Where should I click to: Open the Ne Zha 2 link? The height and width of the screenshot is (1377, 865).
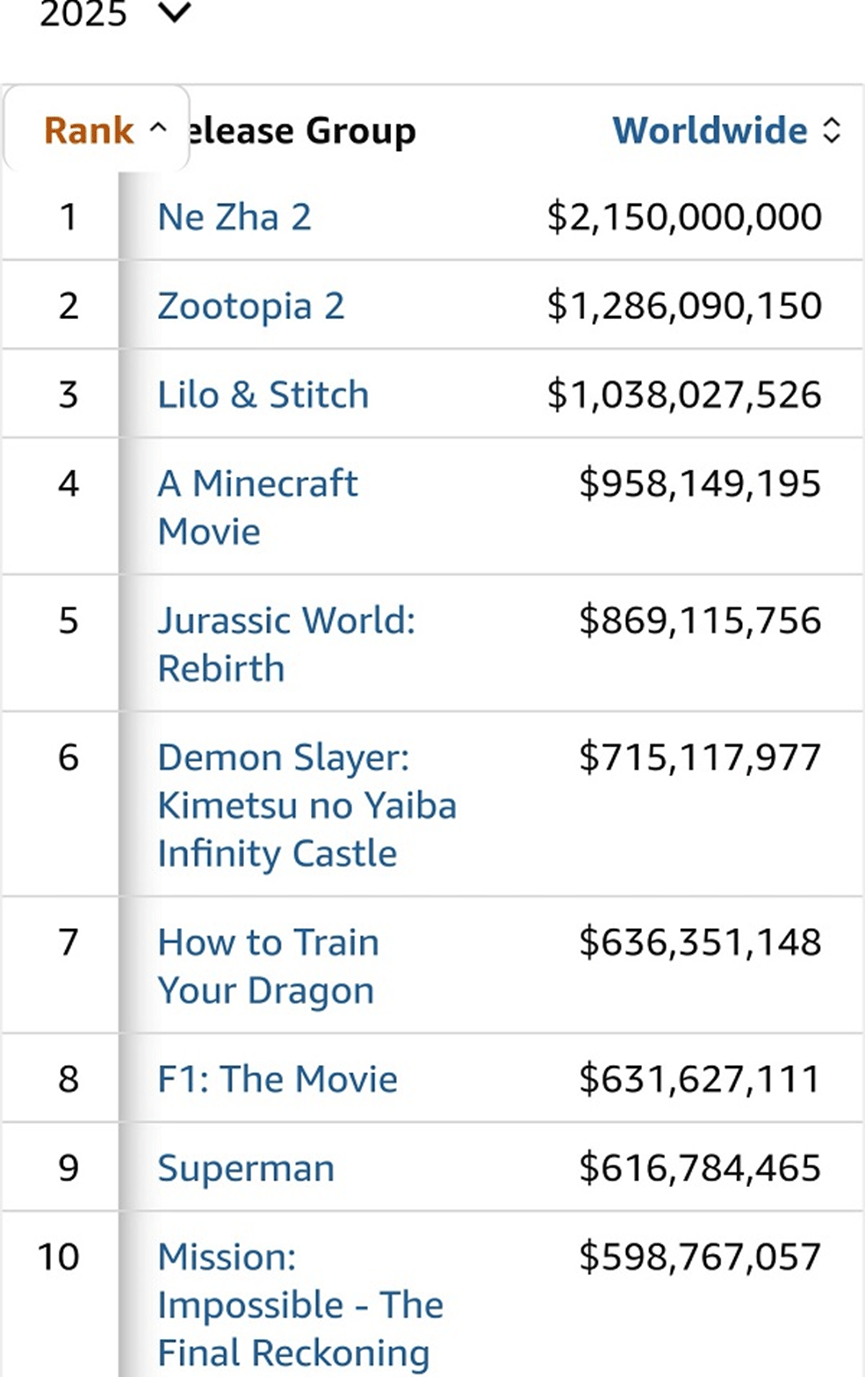pos(234,217)
